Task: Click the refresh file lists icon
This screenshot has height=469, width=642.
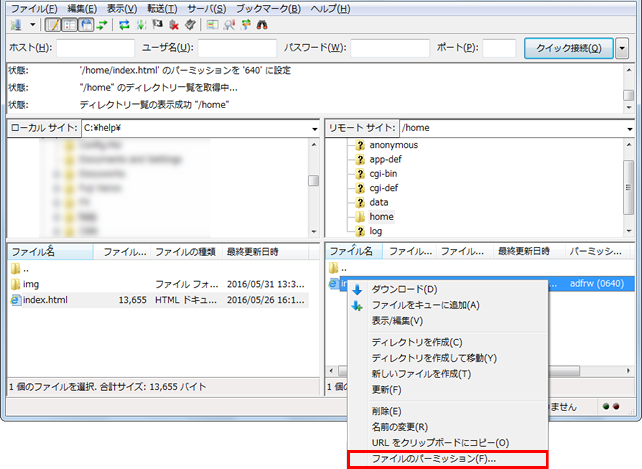Action: coord(123,23)
